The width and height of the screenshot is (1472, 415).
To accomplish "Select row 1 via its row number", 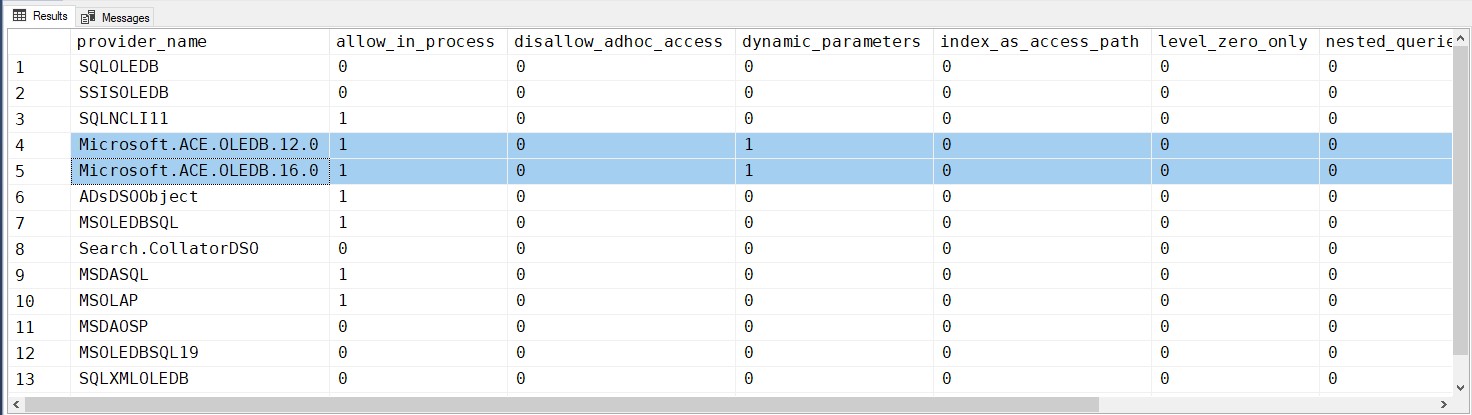I will (x=39, y=67).
